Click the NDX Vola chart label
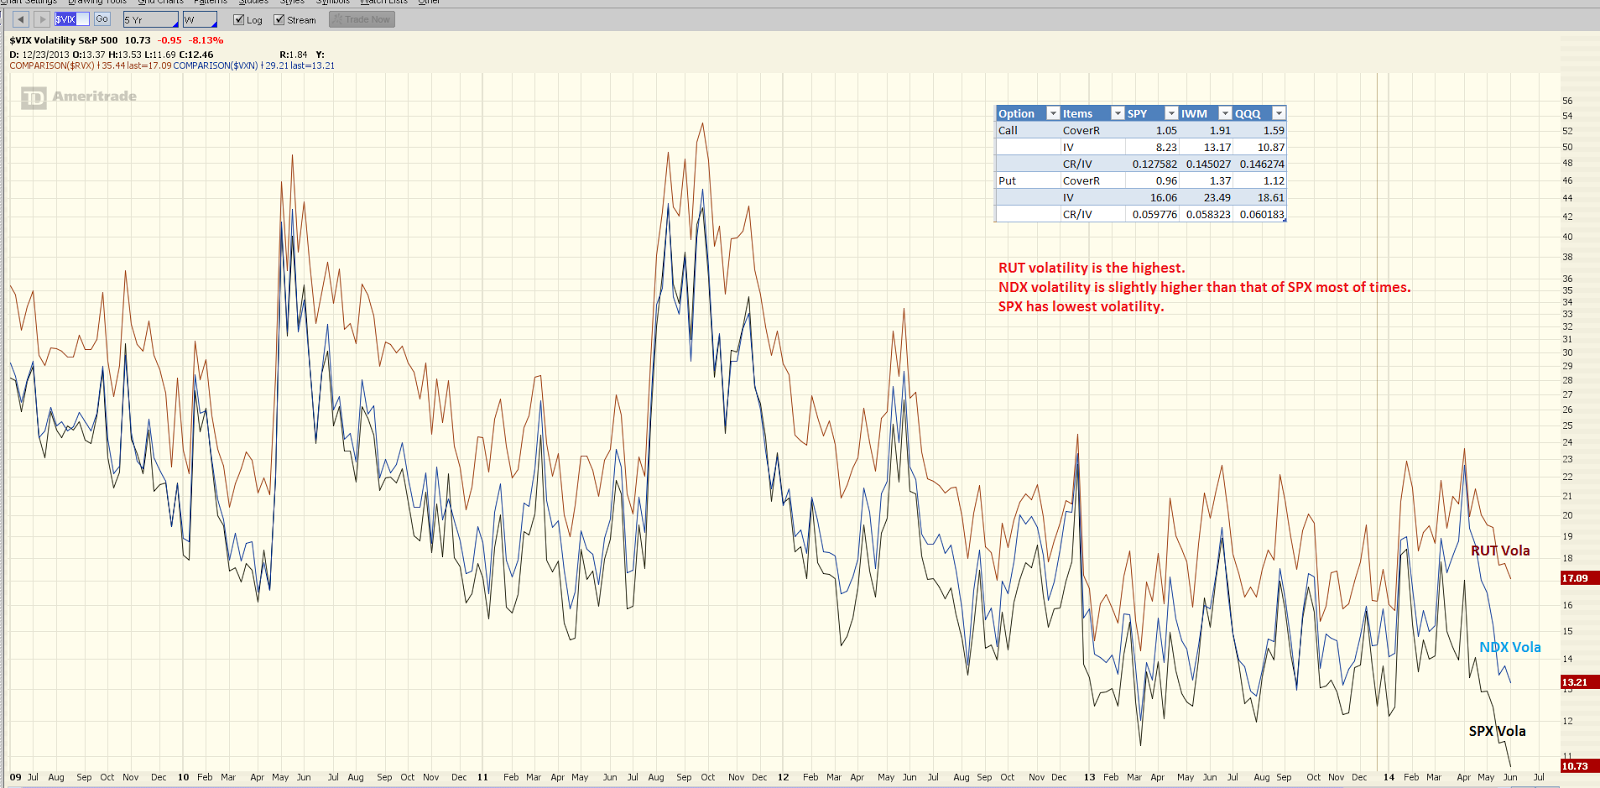1600x788 pixels. click(x=1510, y=647)
